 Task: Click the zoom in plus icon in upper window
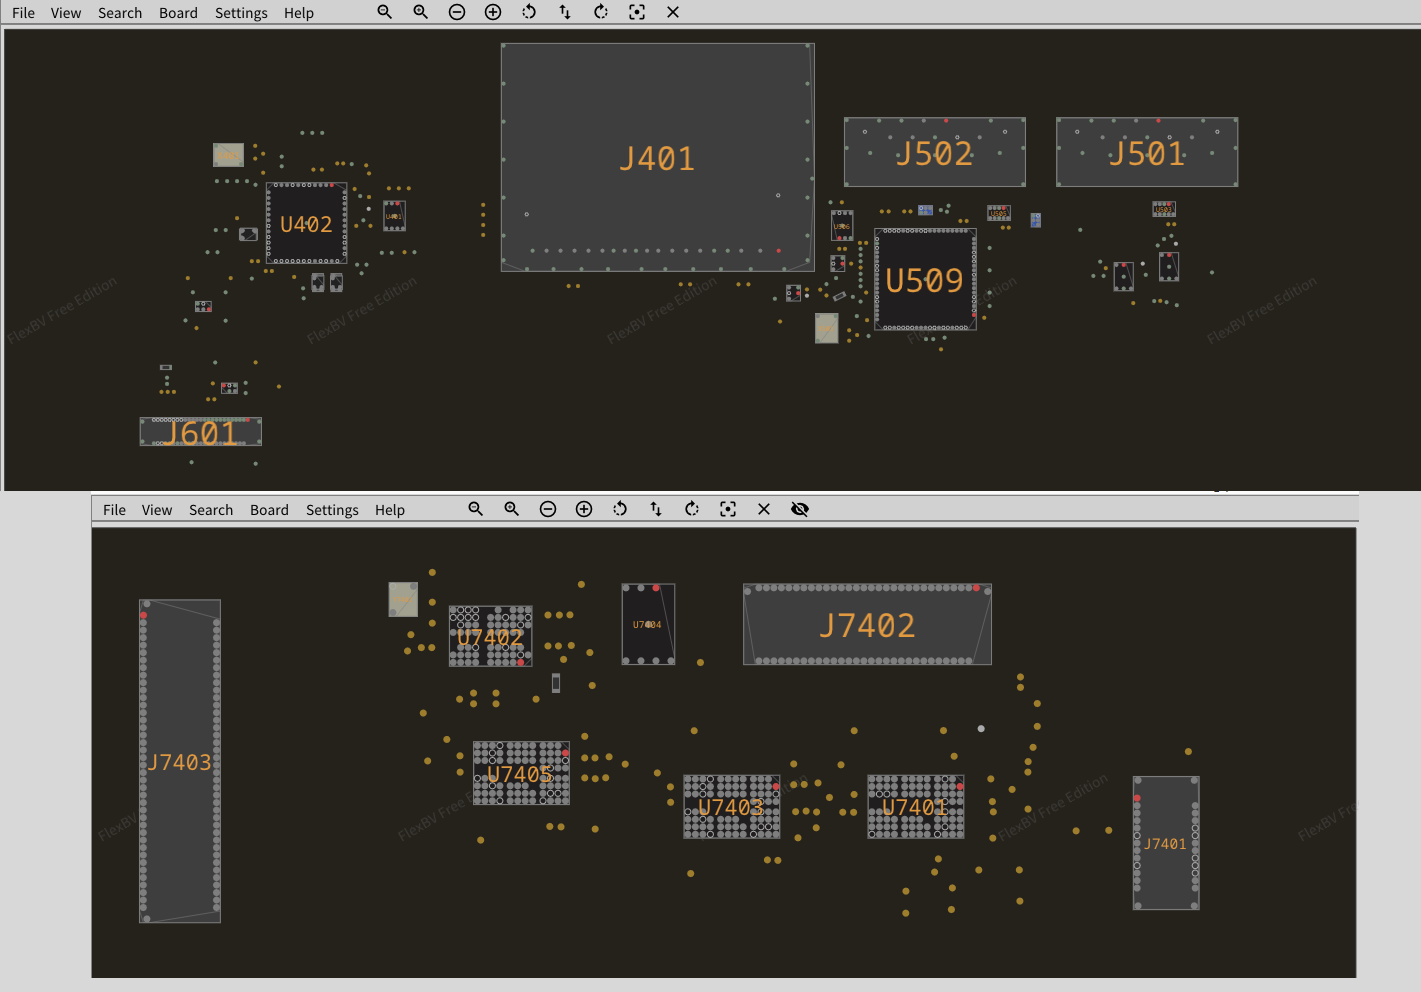pos(493,12)
